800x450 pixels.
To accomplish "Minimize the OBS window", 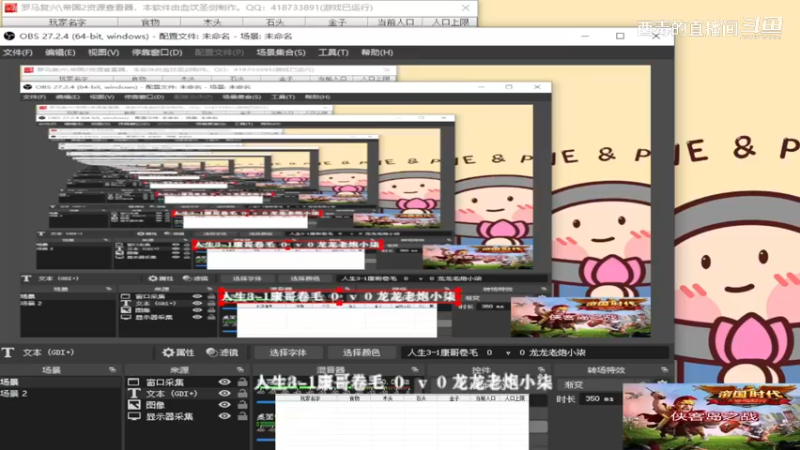I will 585,36.
